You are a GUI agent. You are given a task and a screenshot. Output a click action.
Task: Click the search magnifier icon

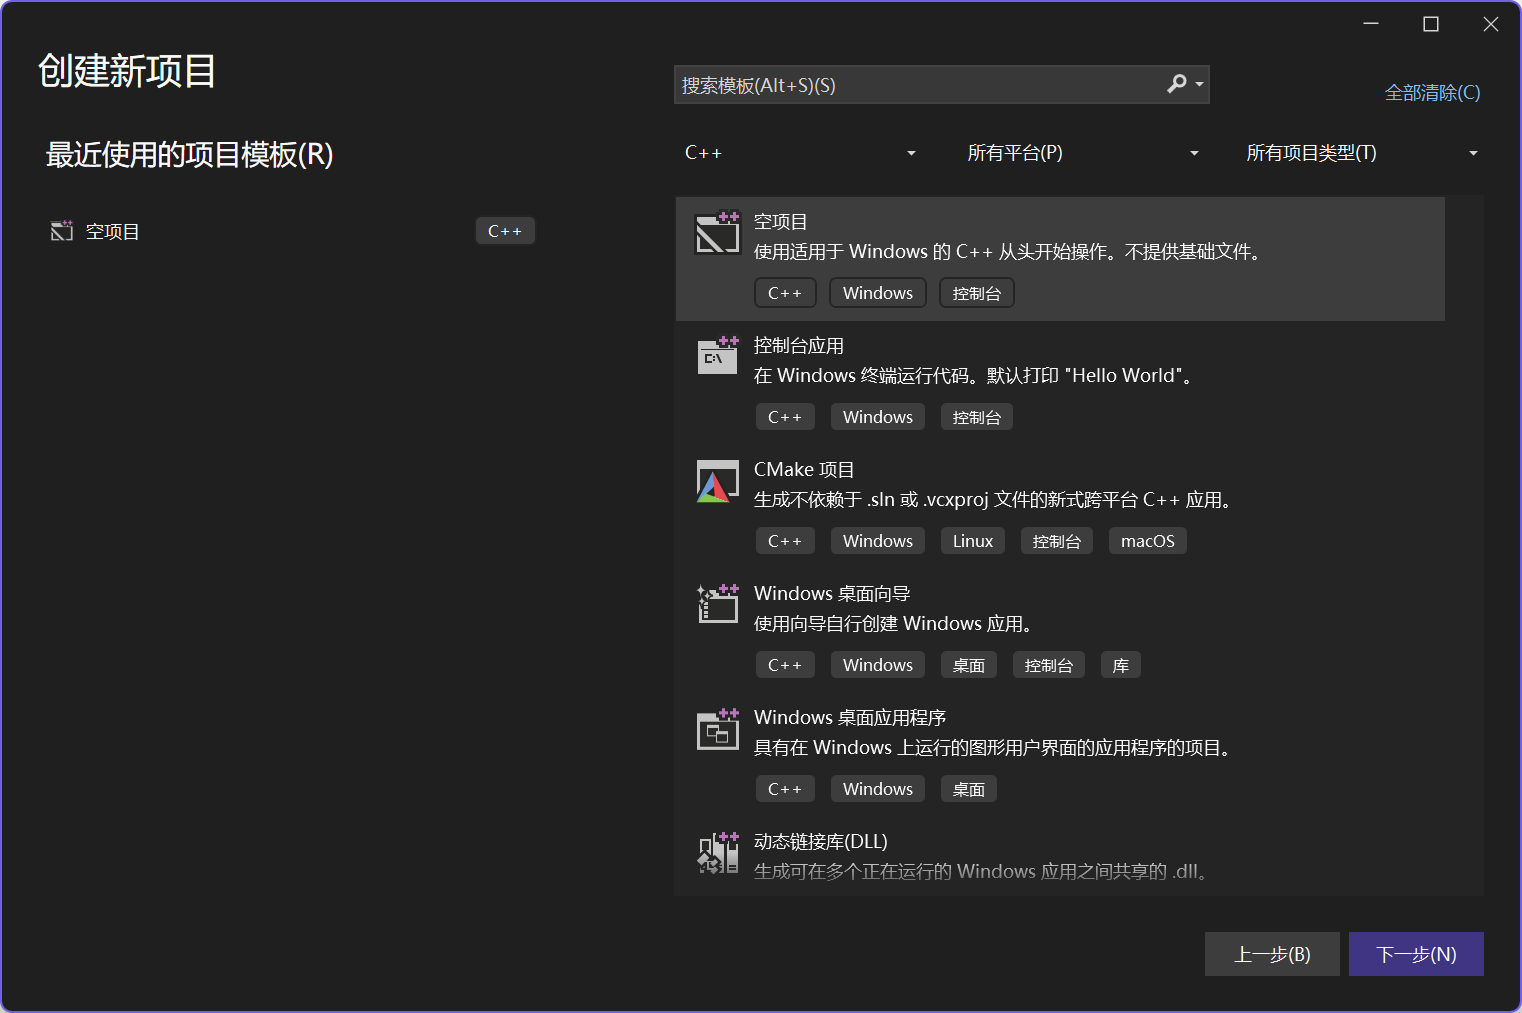click(x=1177, y=84)
